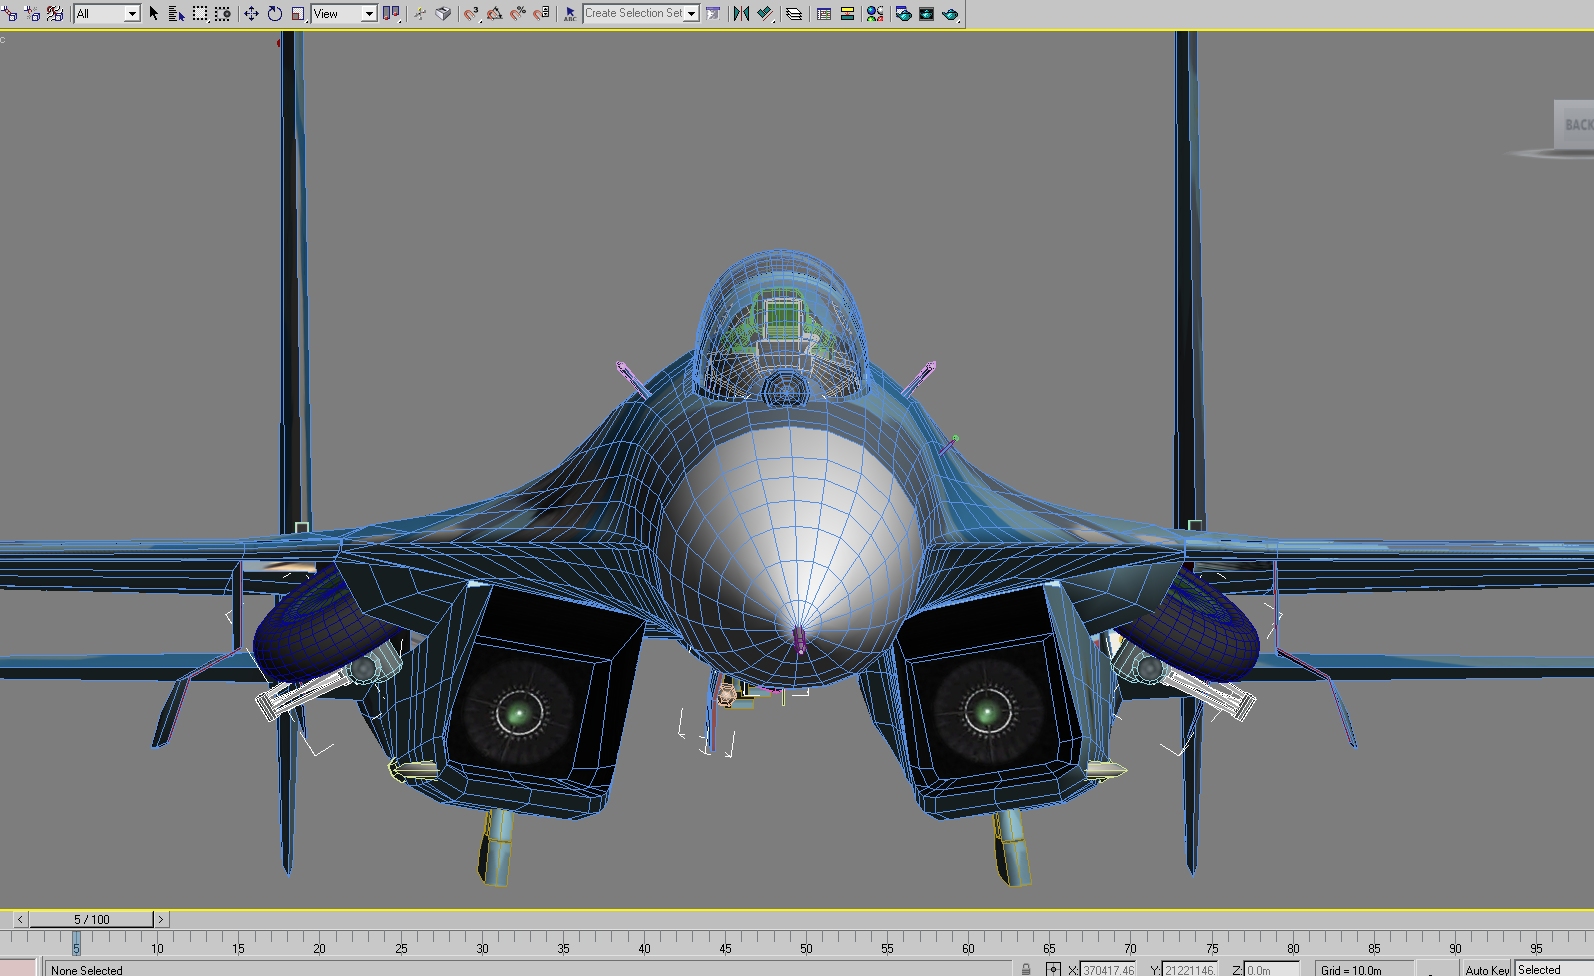
Task: Open the Material Editor spheres icon
Action: click(x=875, y=13)
